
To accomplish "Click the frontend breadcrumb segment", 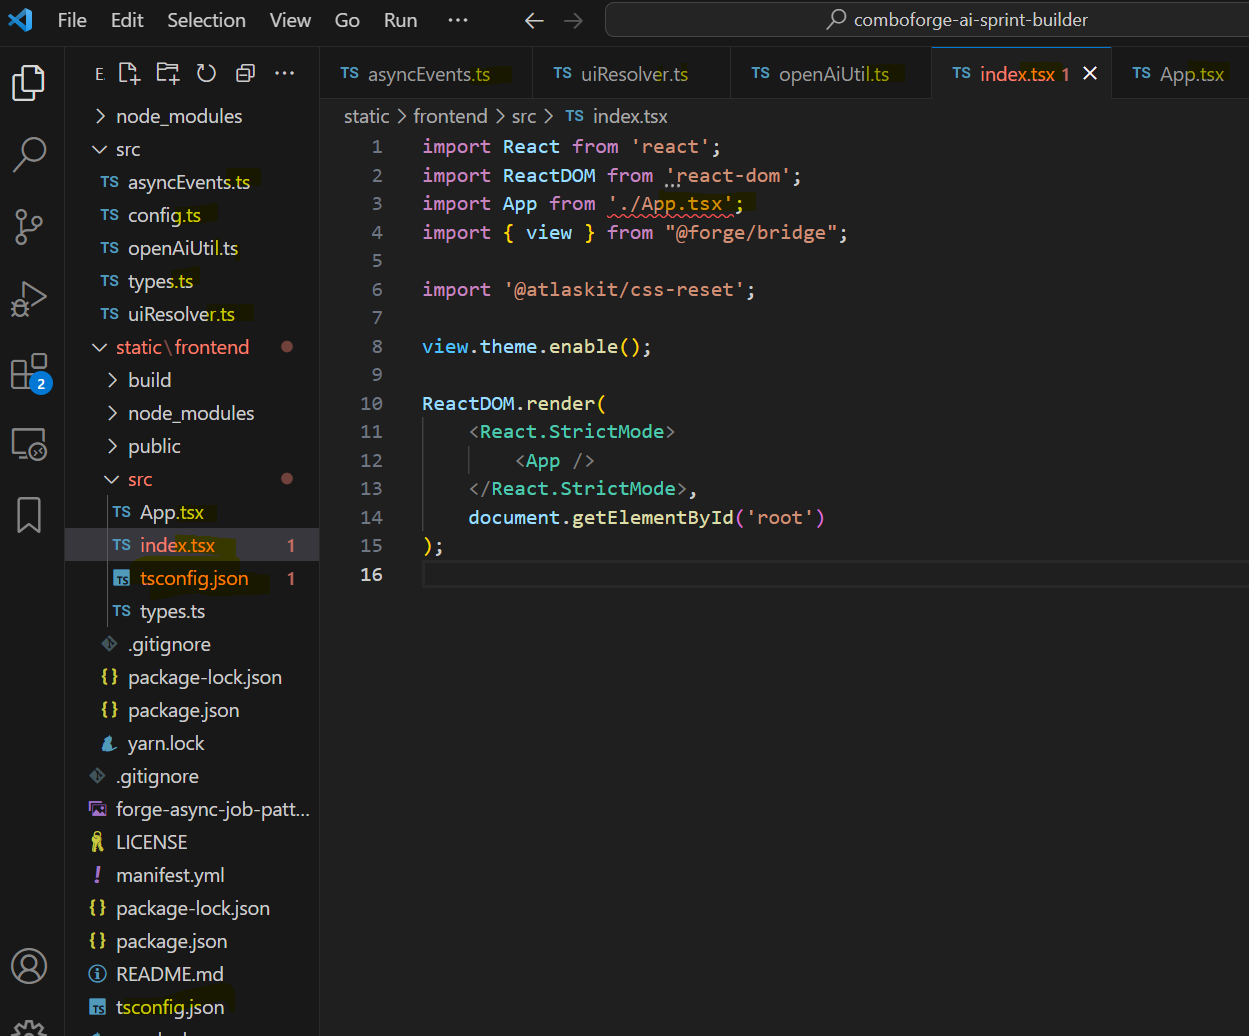I will tap(450, 116).
